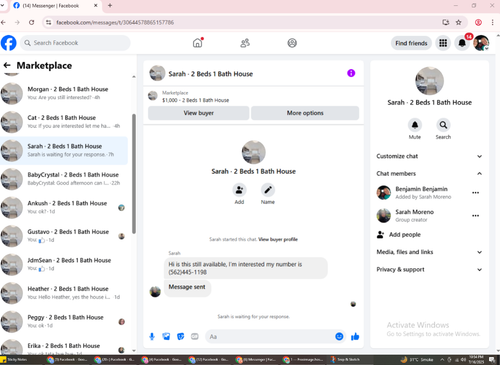Mute this chat with bell icon
500x365 pixels.
[x=415, y=125]
